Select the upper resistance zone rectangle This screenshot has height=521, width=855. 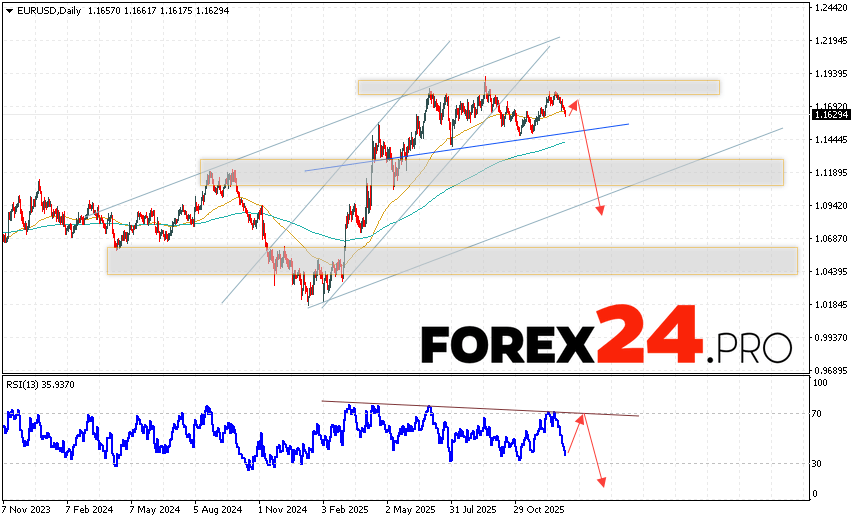click(537, 87)
